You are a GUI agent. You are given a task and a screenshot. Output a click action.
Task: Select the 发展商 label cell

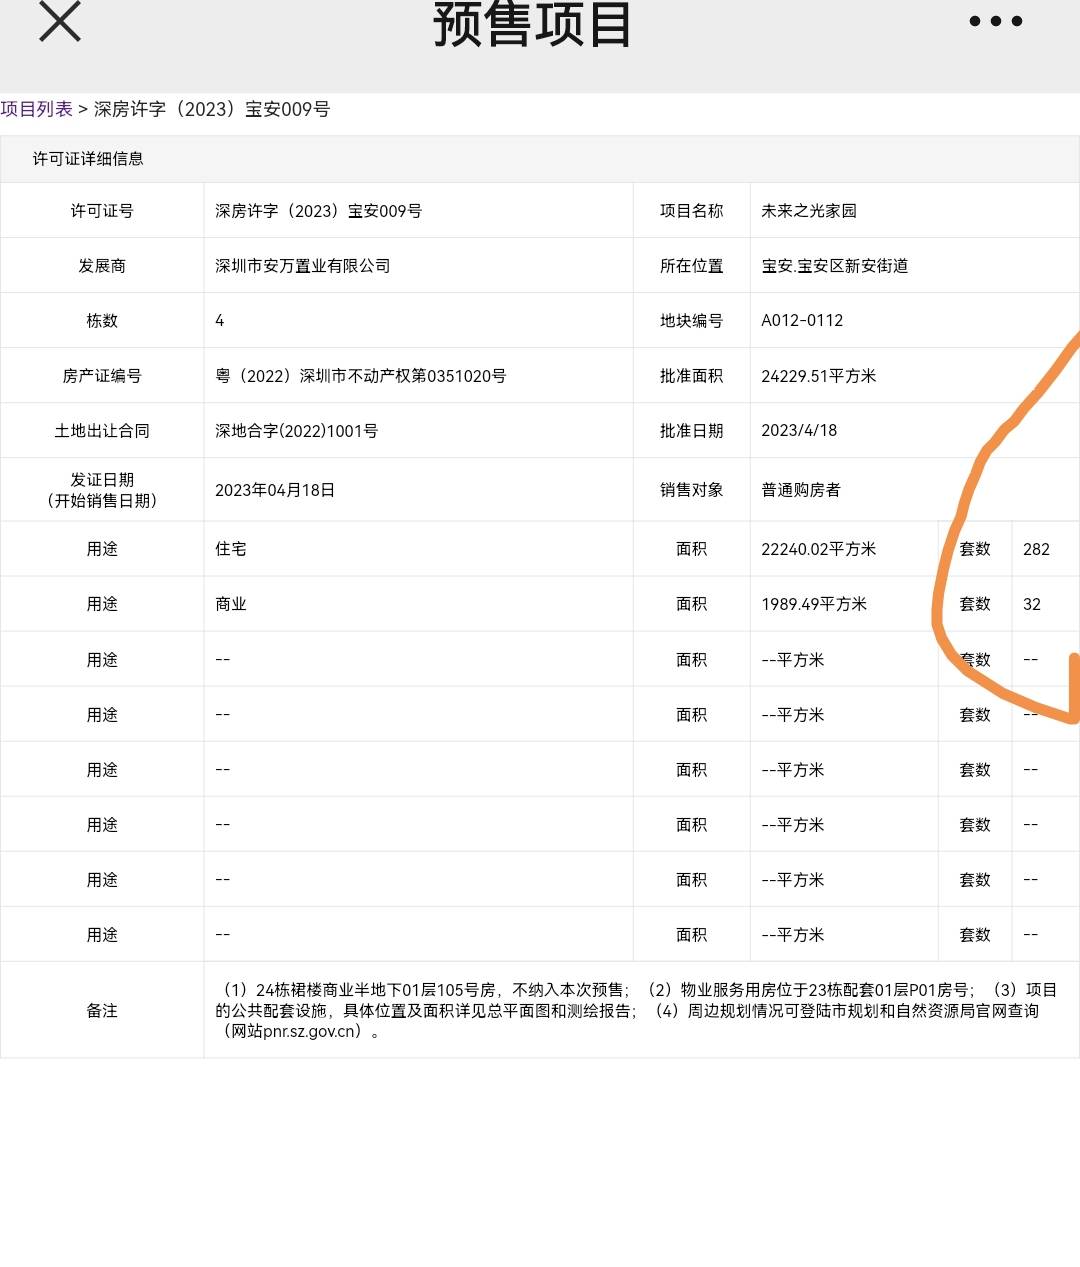pos(102,266)
